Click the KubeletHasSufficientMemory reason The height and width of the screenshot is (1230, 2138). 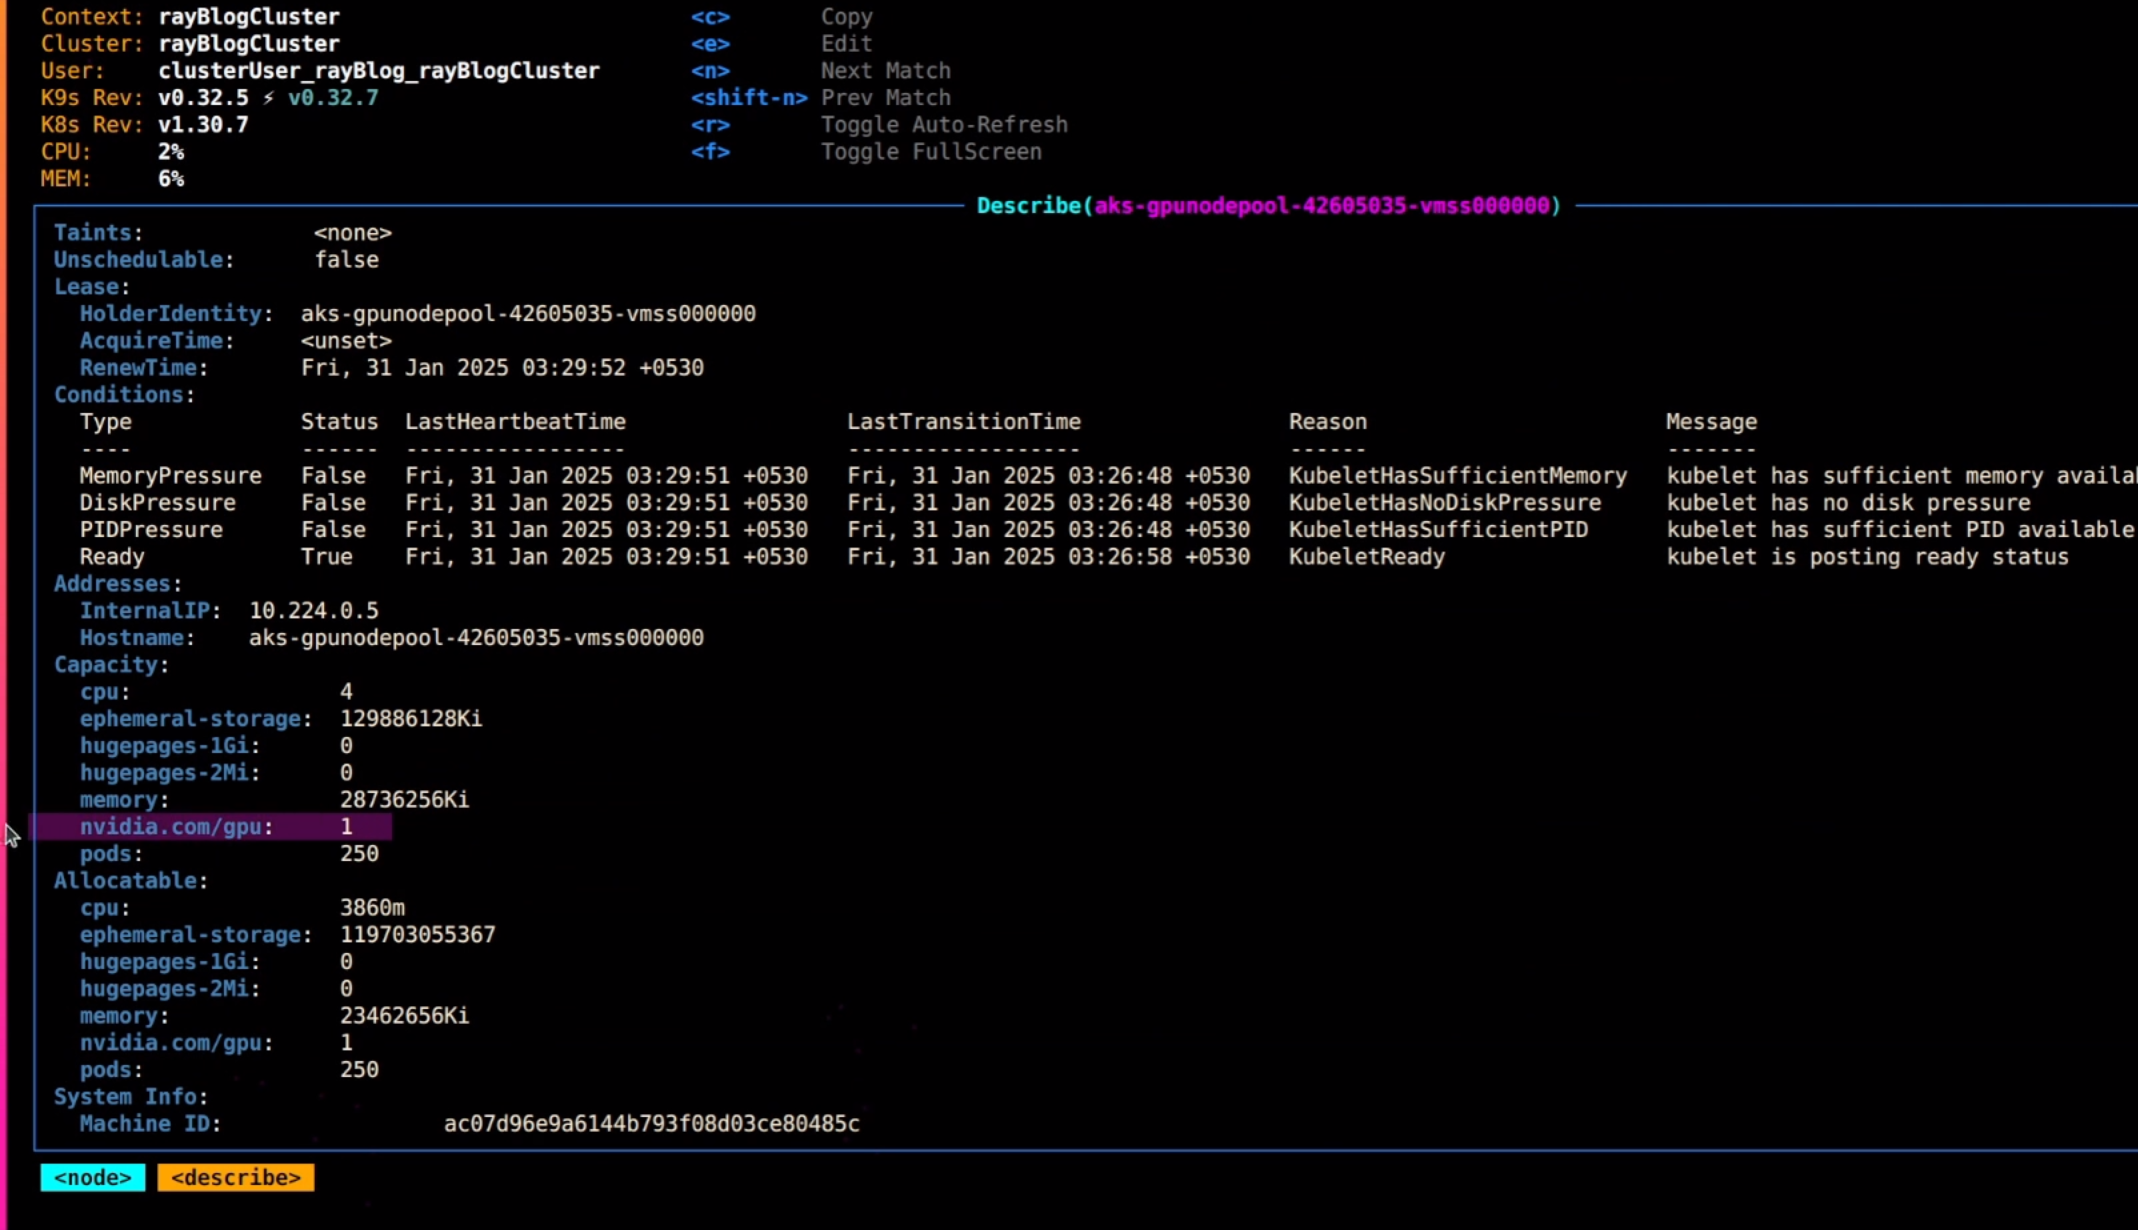coord(1458,476)
